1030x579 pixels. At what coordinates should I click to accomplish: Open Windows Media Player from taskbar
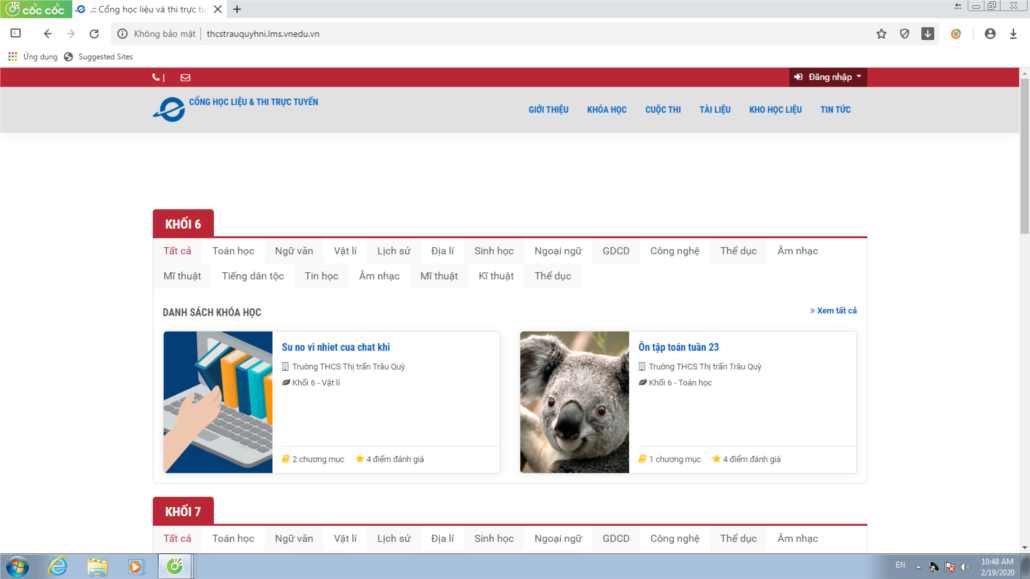pyautogui.click(x=136, y=566)
